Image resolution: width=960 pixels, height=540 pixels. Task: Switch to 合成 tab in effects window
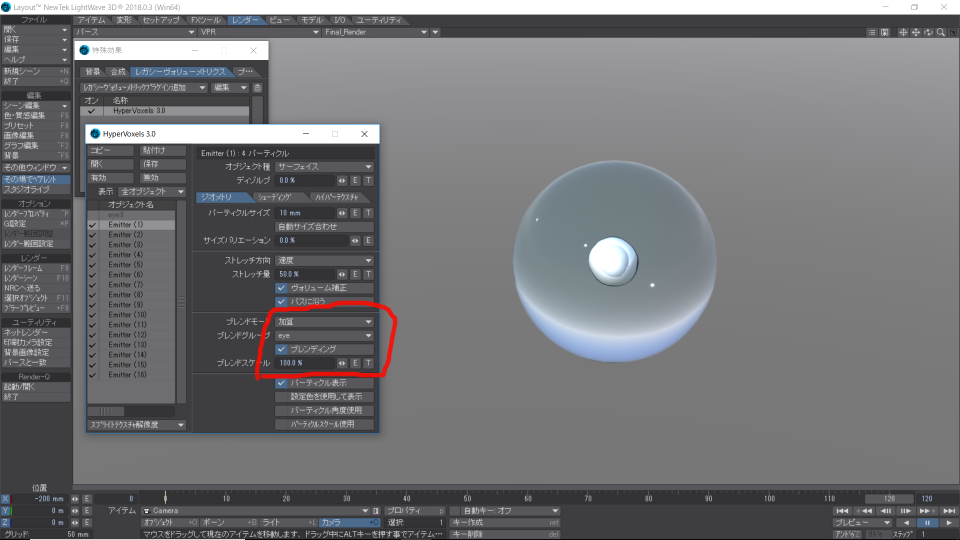point(118,72)
